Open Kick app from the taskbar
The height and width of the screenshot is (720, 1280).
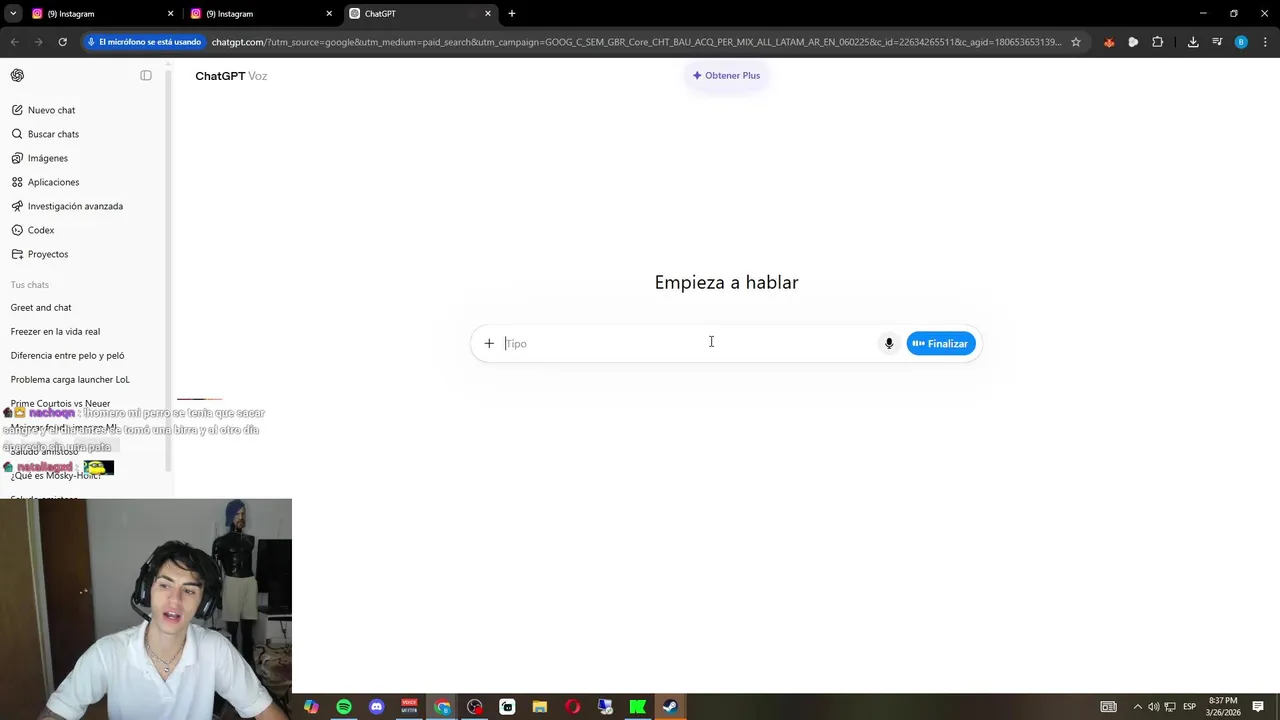[637, 707]
